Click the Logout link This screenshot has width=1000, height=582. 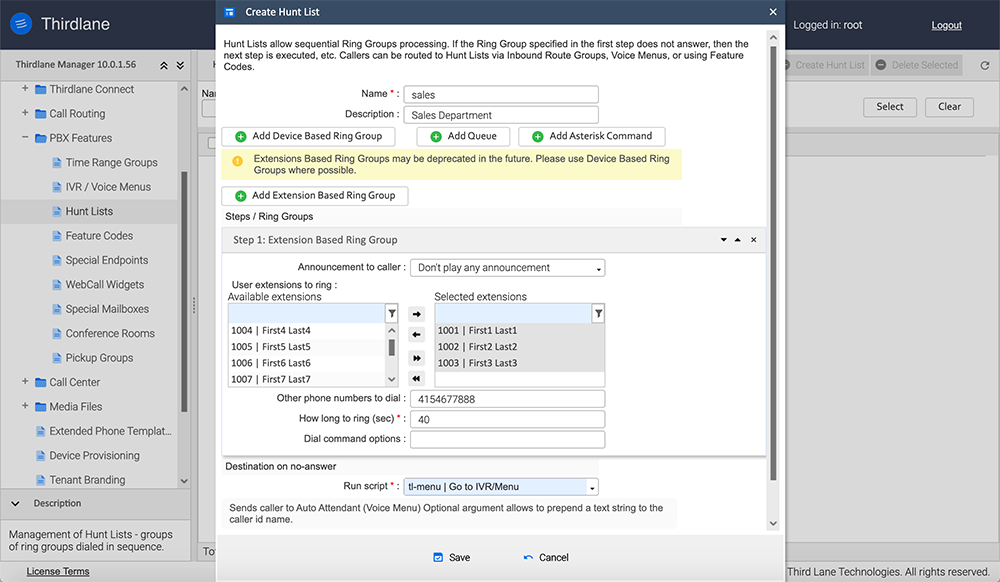pyautogui.click(x=946, y=25)
